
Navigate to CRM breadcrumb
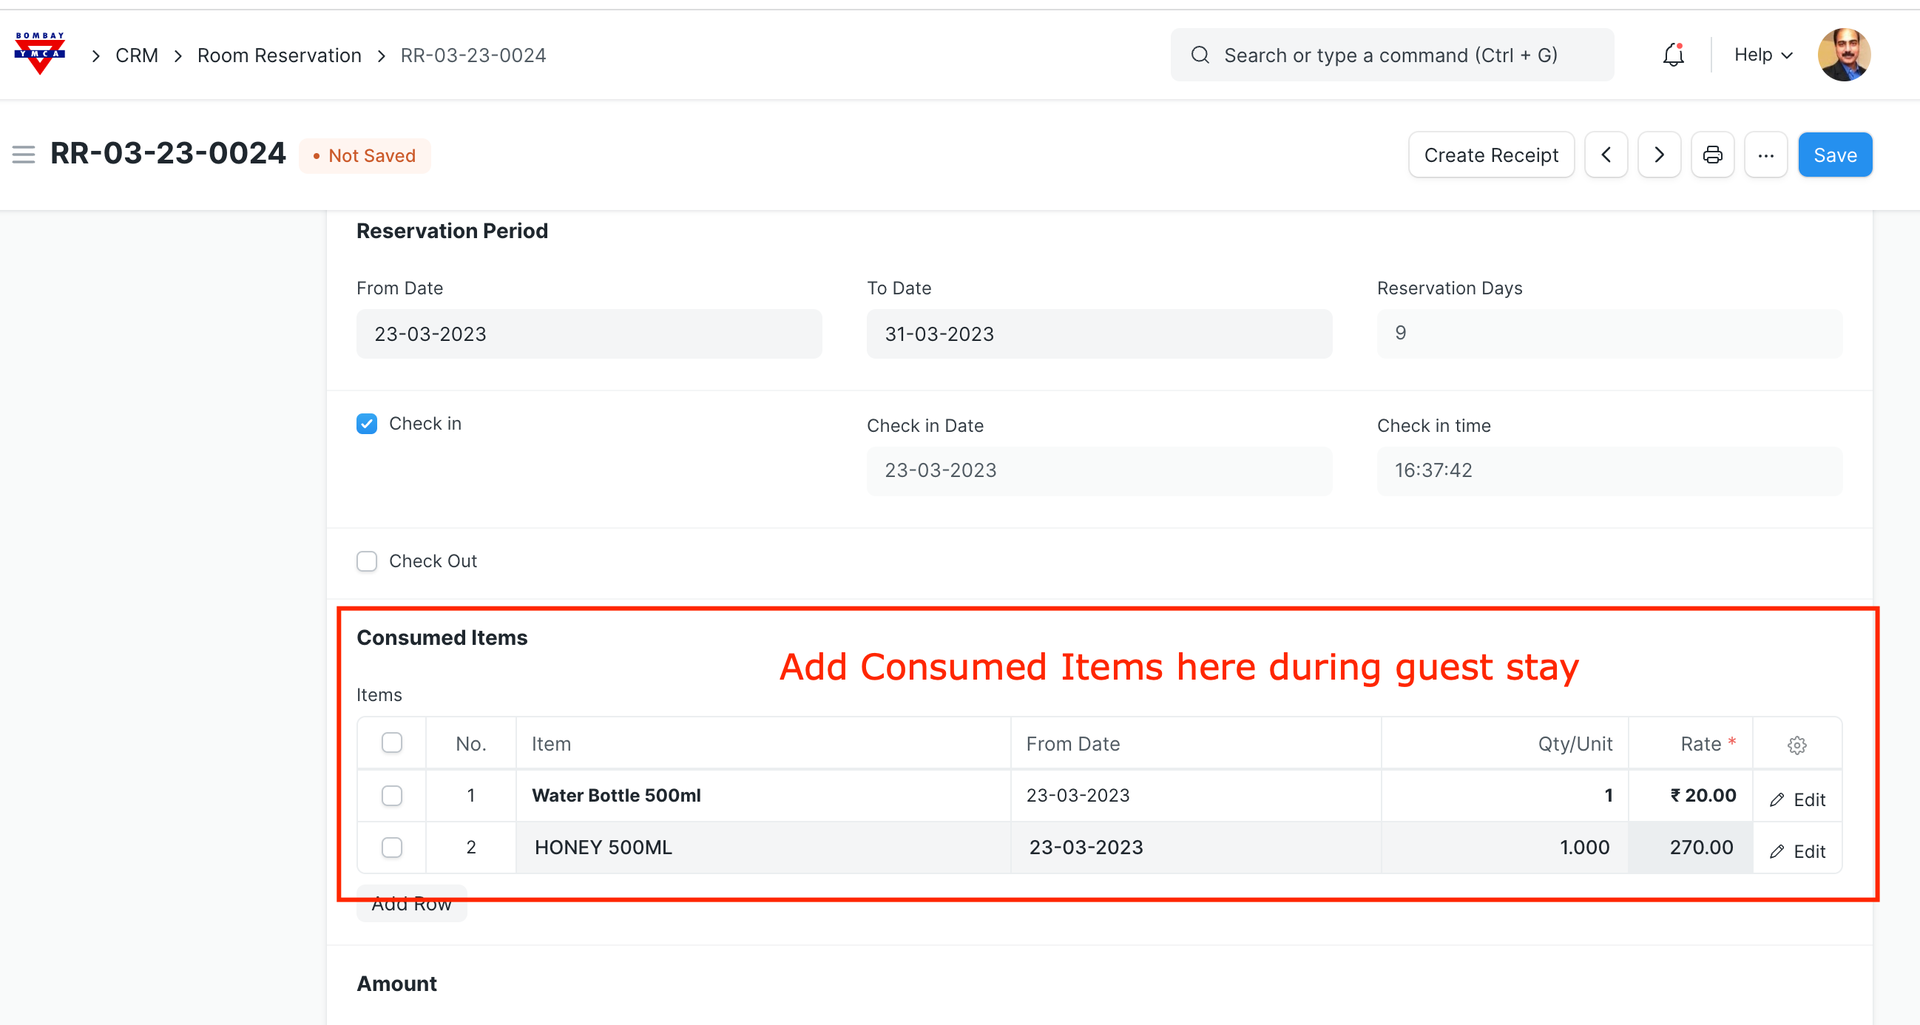[x=137, y=55]
